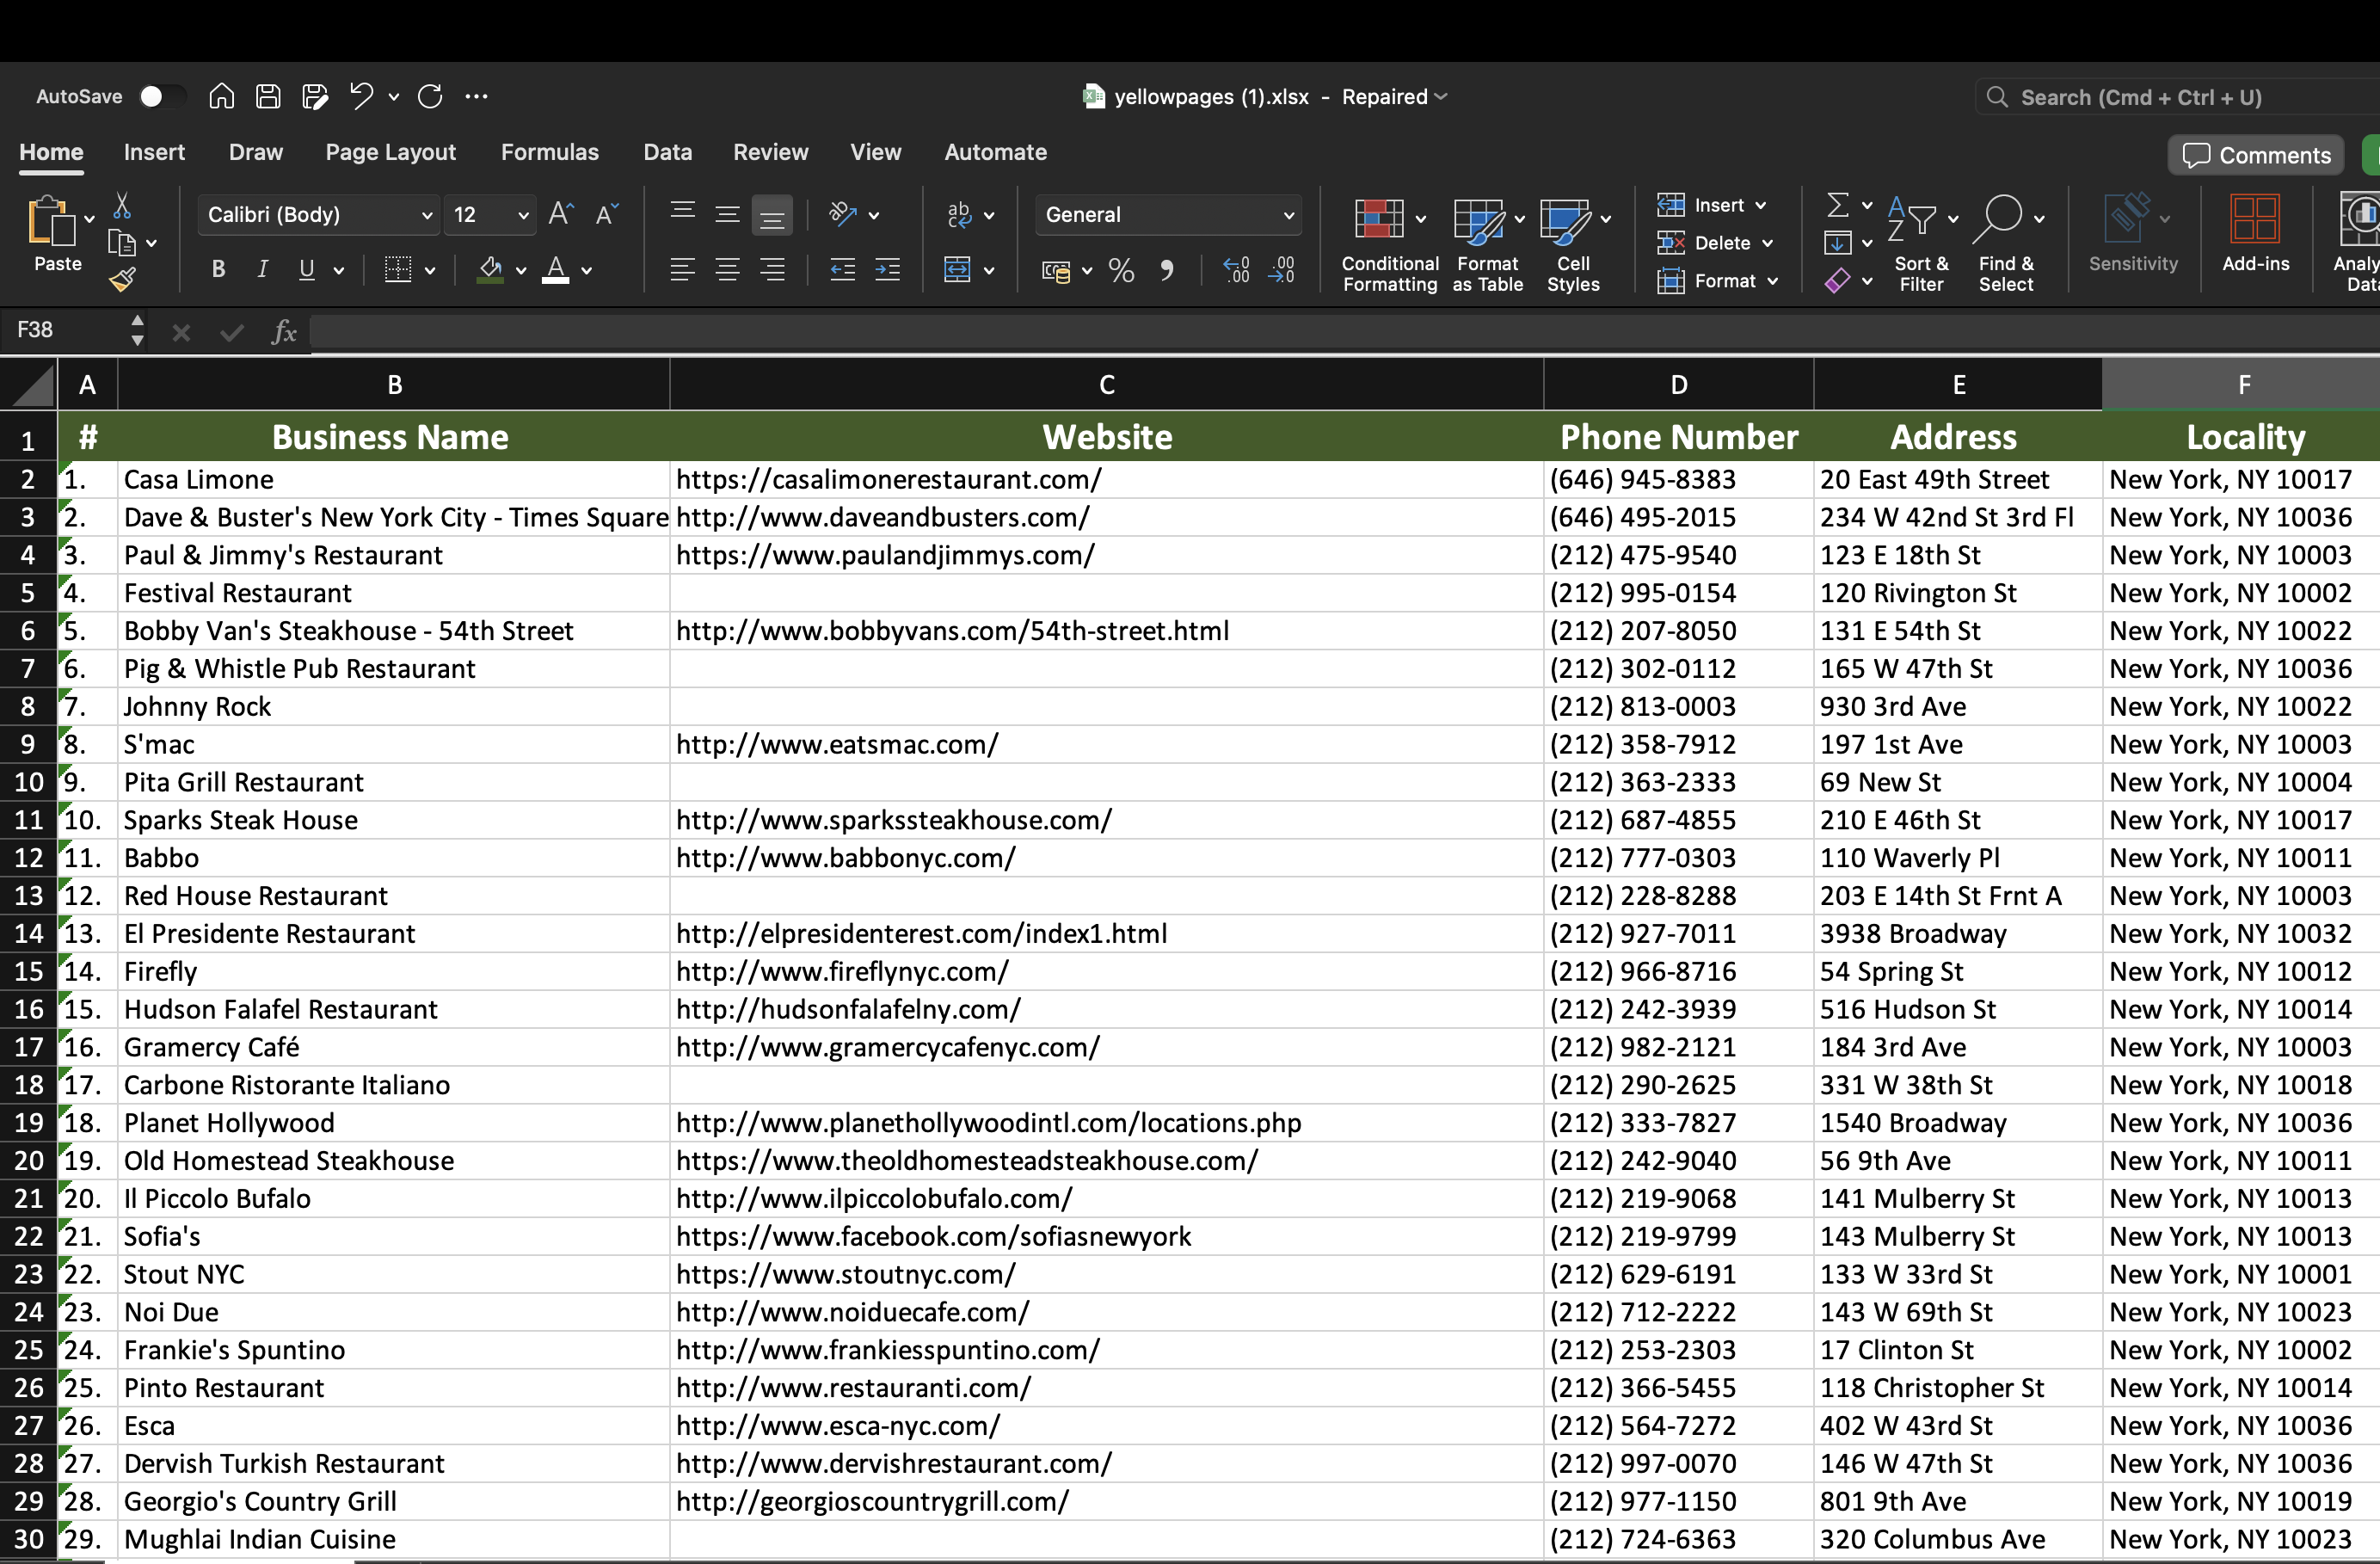Toggle Bold formatting
This screenshot has width=2380, height=1564.
point(218,270)
